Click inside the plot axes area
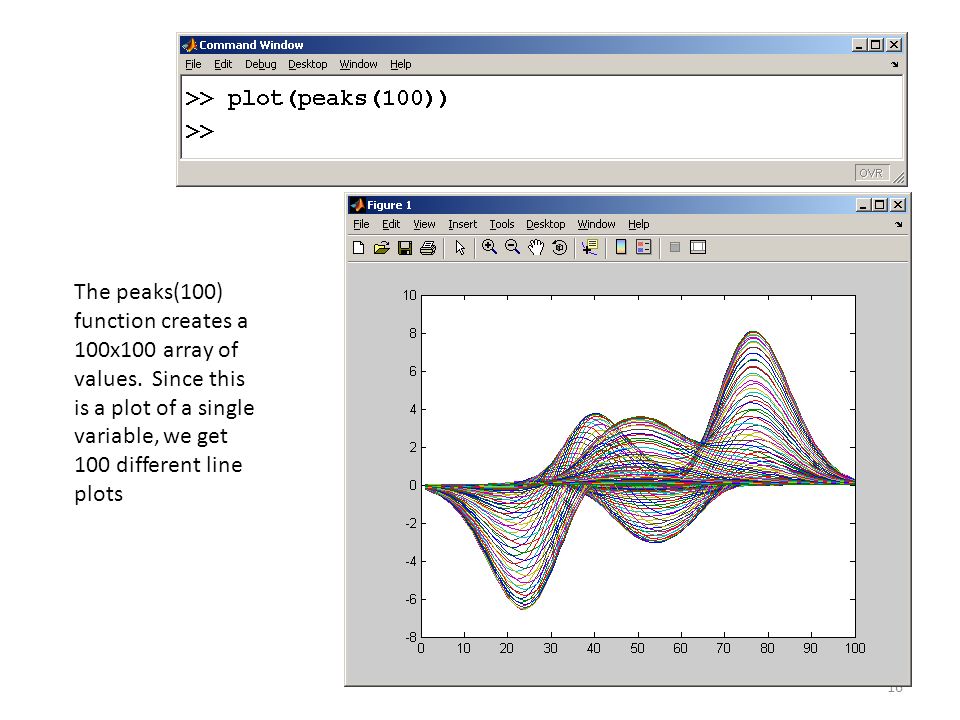Screen dimensions: 960x720 [x=639, y=467]
